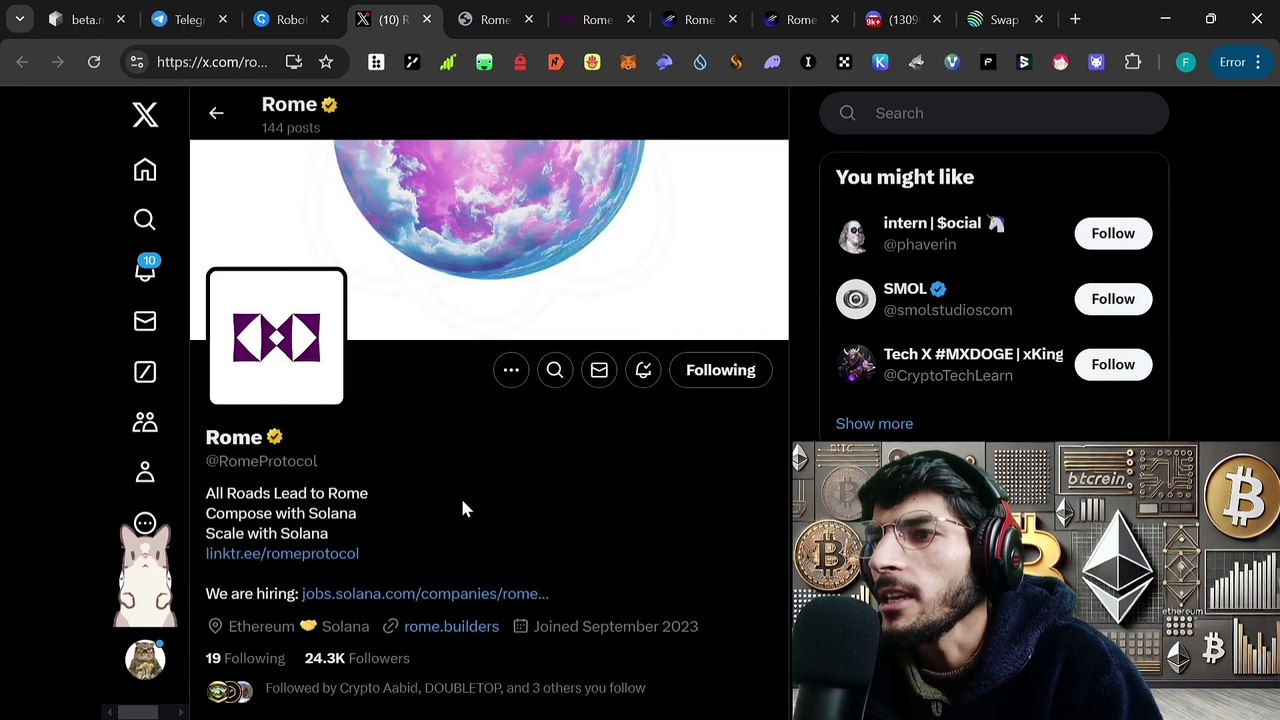The width and height of the screenshot is (1280, 720).
Task: Click the horizontal scrollbar at page bottom
Action: pyautogui.click(x=139, y=712)
